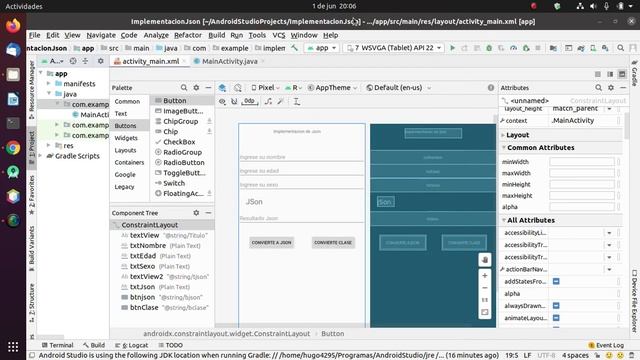Viewport: 640px width, 360px height.
Task: Toggle alwaysDrawnWithCache checkbox
Action: point(556,305)
